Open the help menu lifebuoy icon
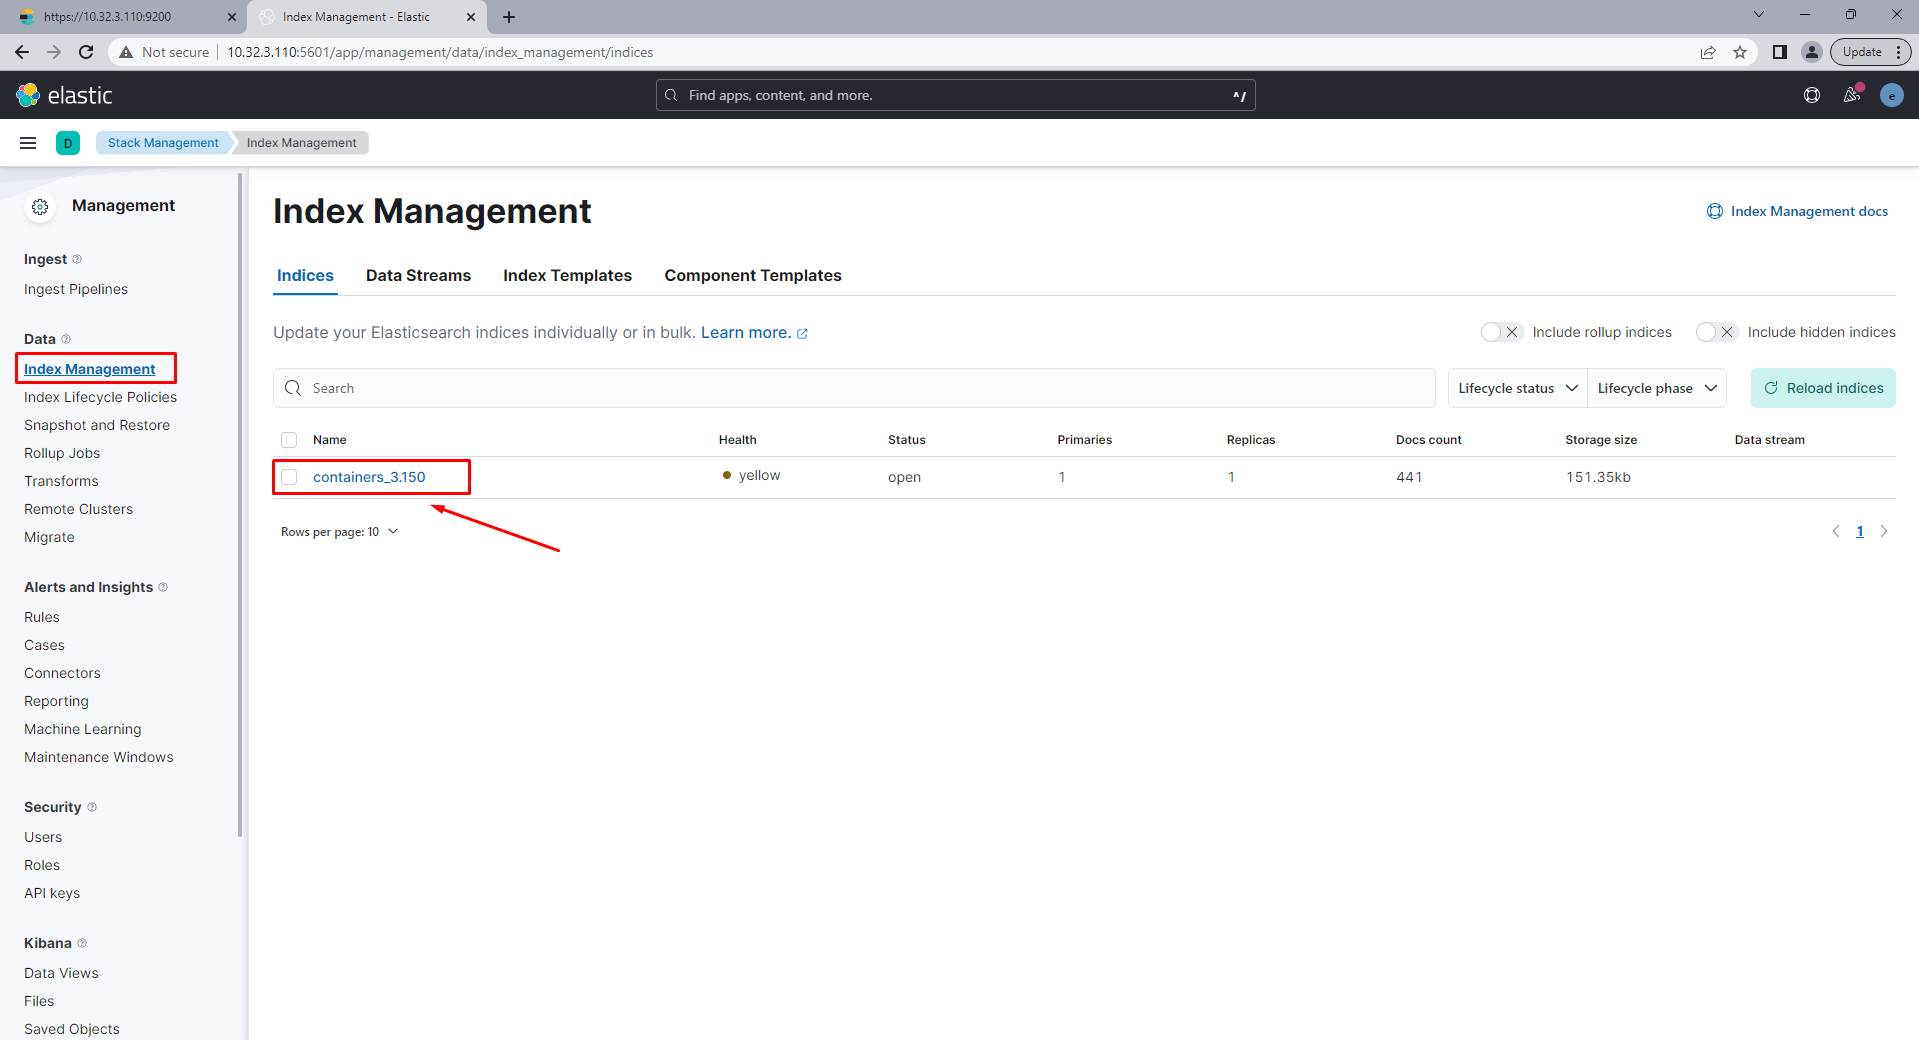The image size is (1919, 1040). 1812,95
